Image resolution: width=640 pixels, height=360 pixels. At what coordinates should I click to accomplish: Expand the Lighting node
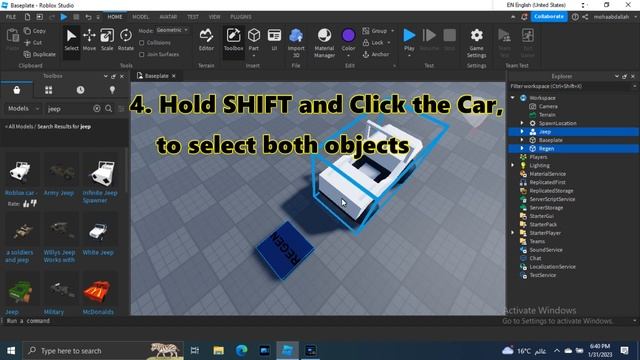coord(513,165)
